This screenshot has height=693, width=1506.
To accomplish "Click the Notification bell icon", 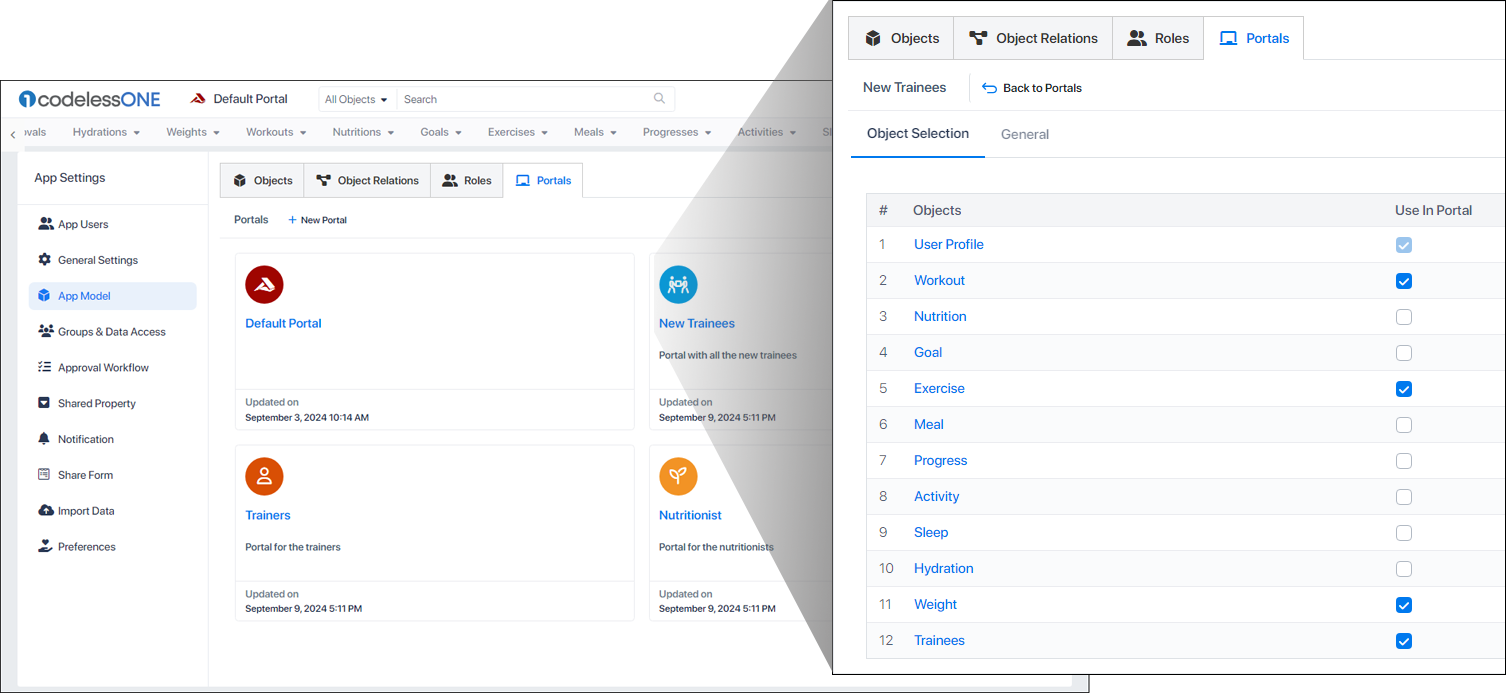I will point(45,439).
